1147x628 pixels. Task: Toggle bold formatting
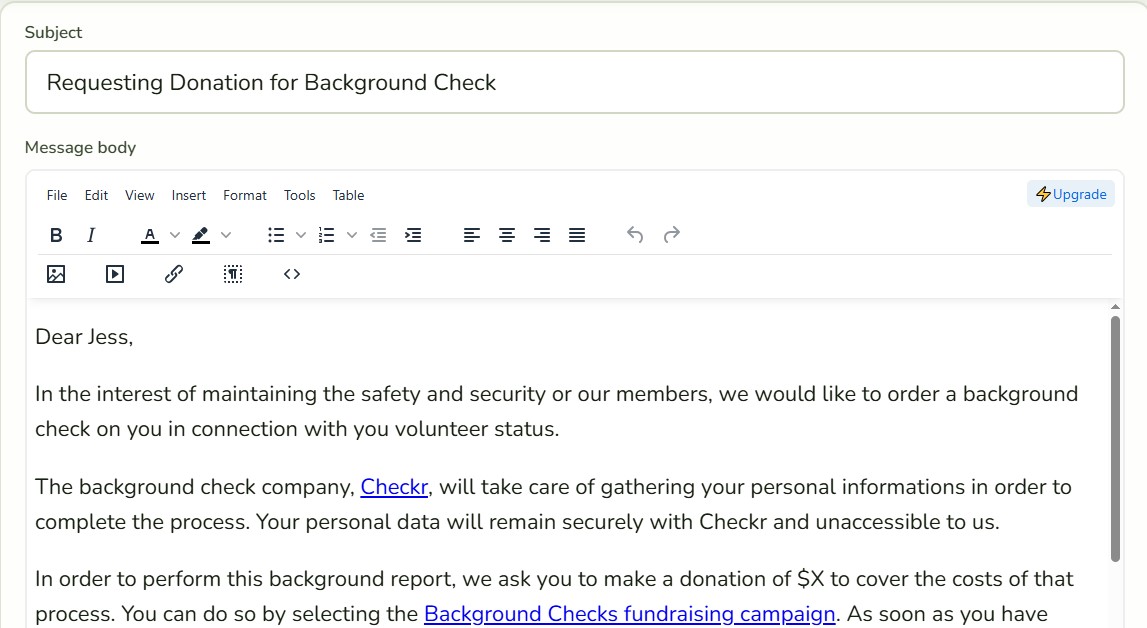coord(56,235)
